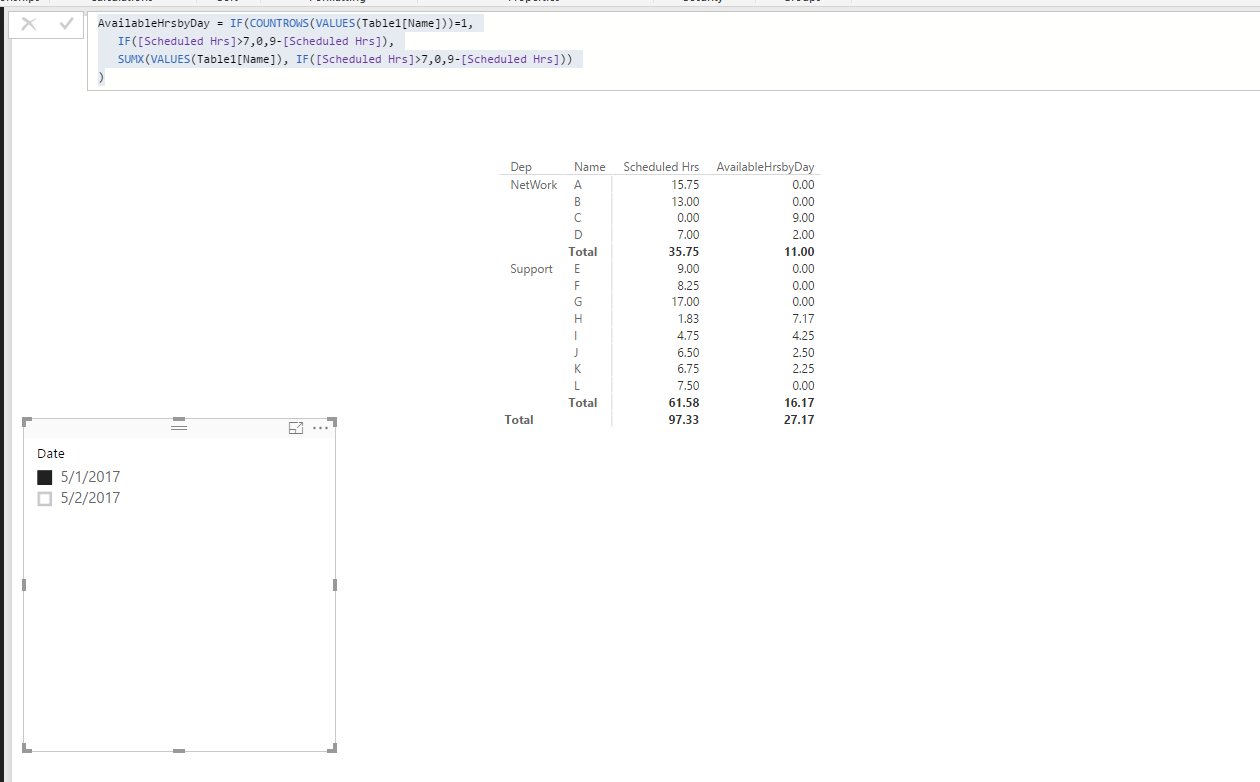Click the NetWork subtotal 11.00
1260x782 pixels.
coord(800,252)
